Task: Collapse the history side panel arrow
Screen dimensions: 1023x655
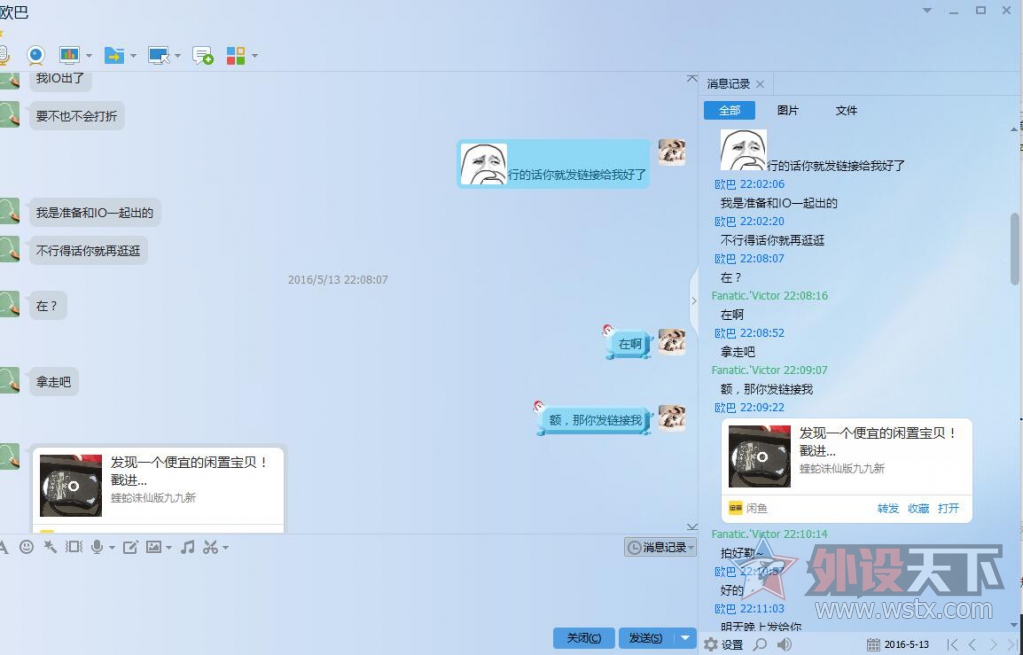Action: point(691,300)
